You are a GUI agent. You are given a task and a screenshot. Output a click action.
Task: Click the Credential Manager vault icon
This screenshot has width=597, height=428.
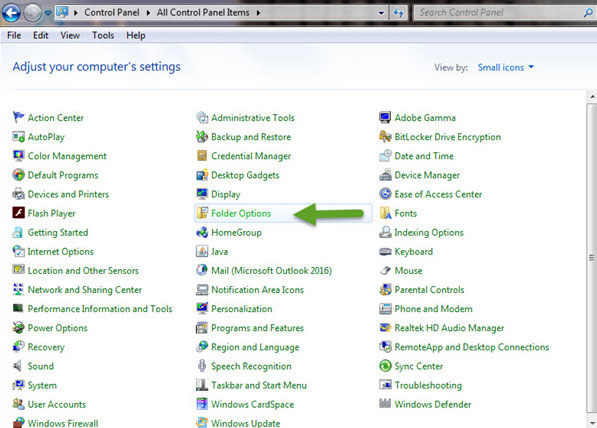coord(202,155)
